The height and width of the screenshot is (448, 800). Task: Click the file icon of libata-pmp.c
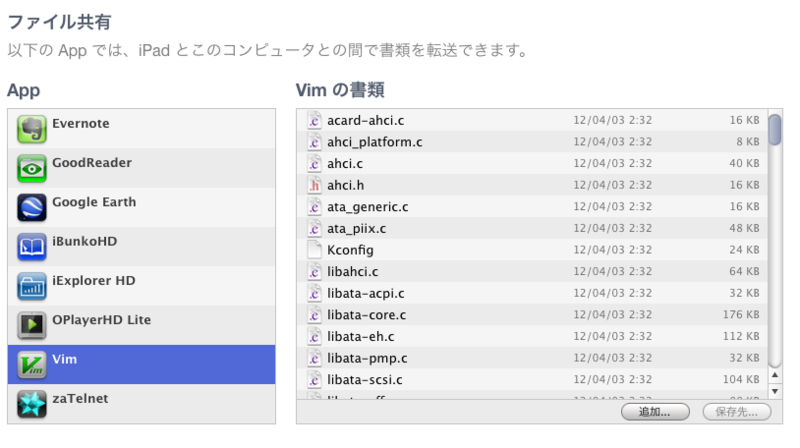point(314,358)
